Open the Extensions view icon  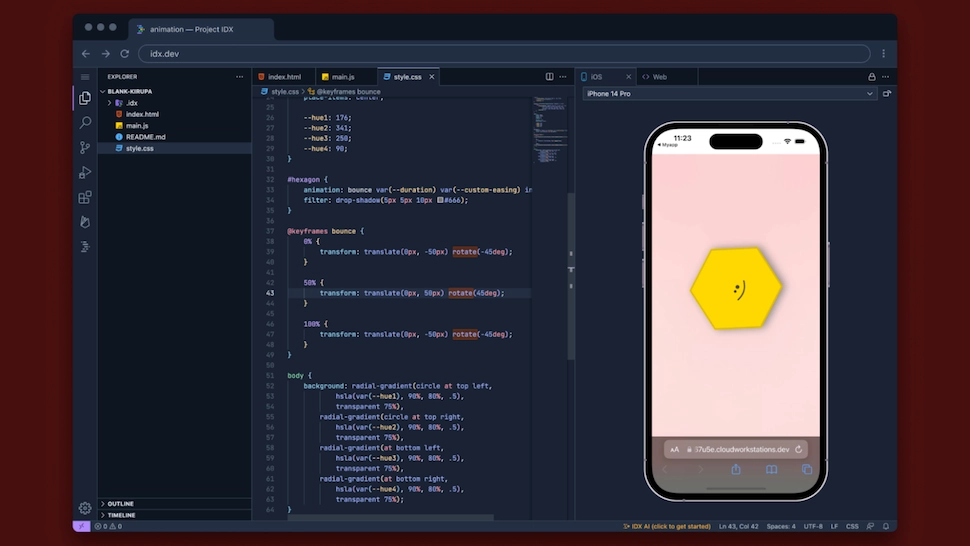coord(85,197)
